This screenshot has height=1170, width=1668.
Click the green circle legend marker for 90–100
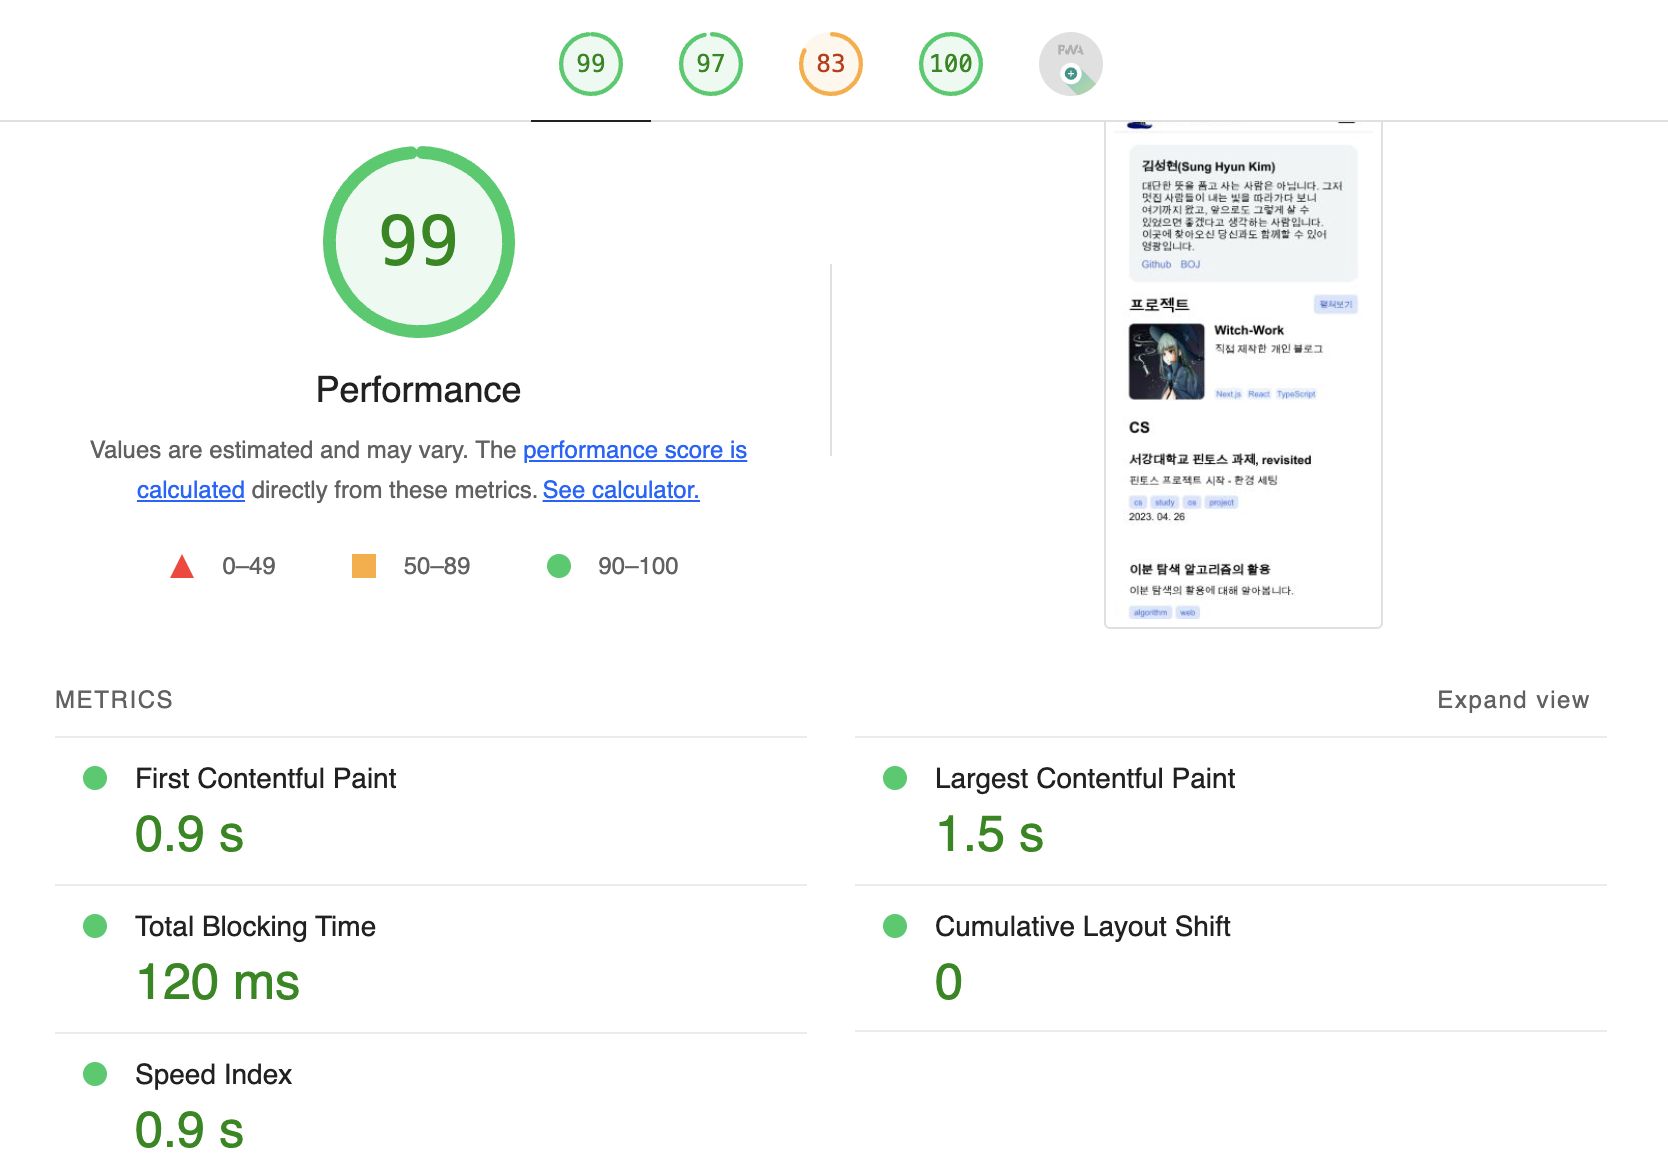559,566
